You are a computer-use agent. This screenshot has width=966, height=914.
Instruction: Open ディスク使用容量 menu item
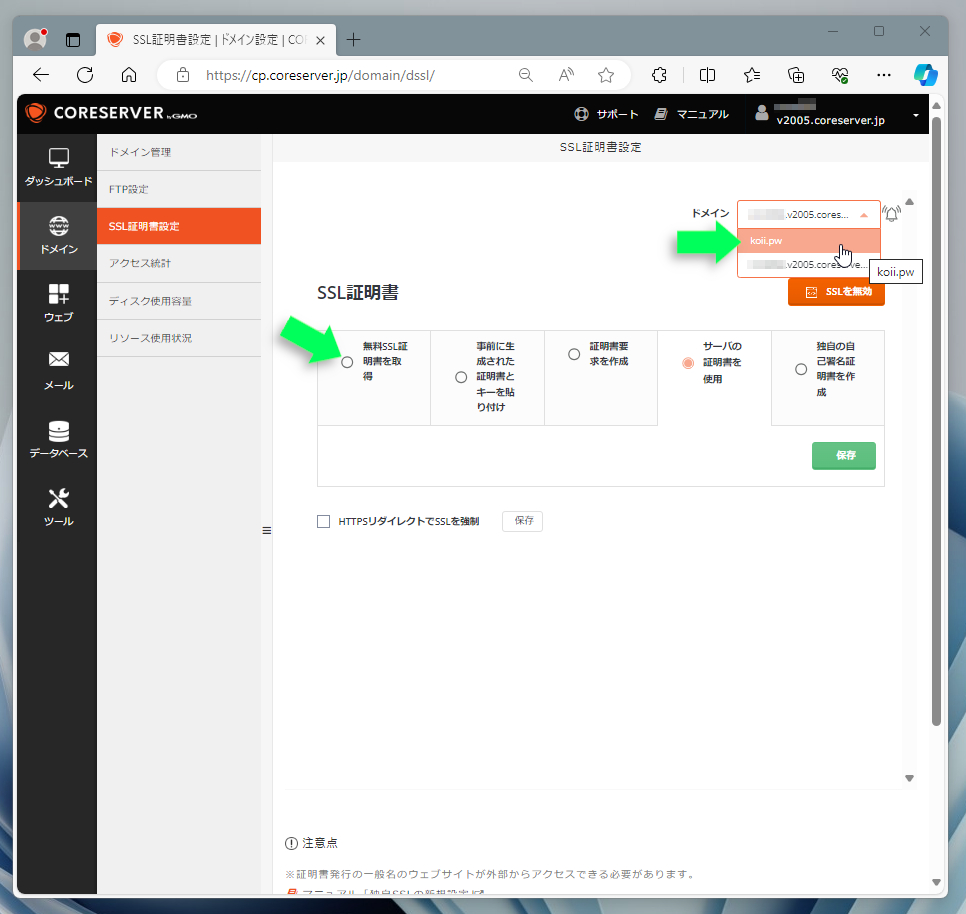pyautogui.click(x=179, y=301)
